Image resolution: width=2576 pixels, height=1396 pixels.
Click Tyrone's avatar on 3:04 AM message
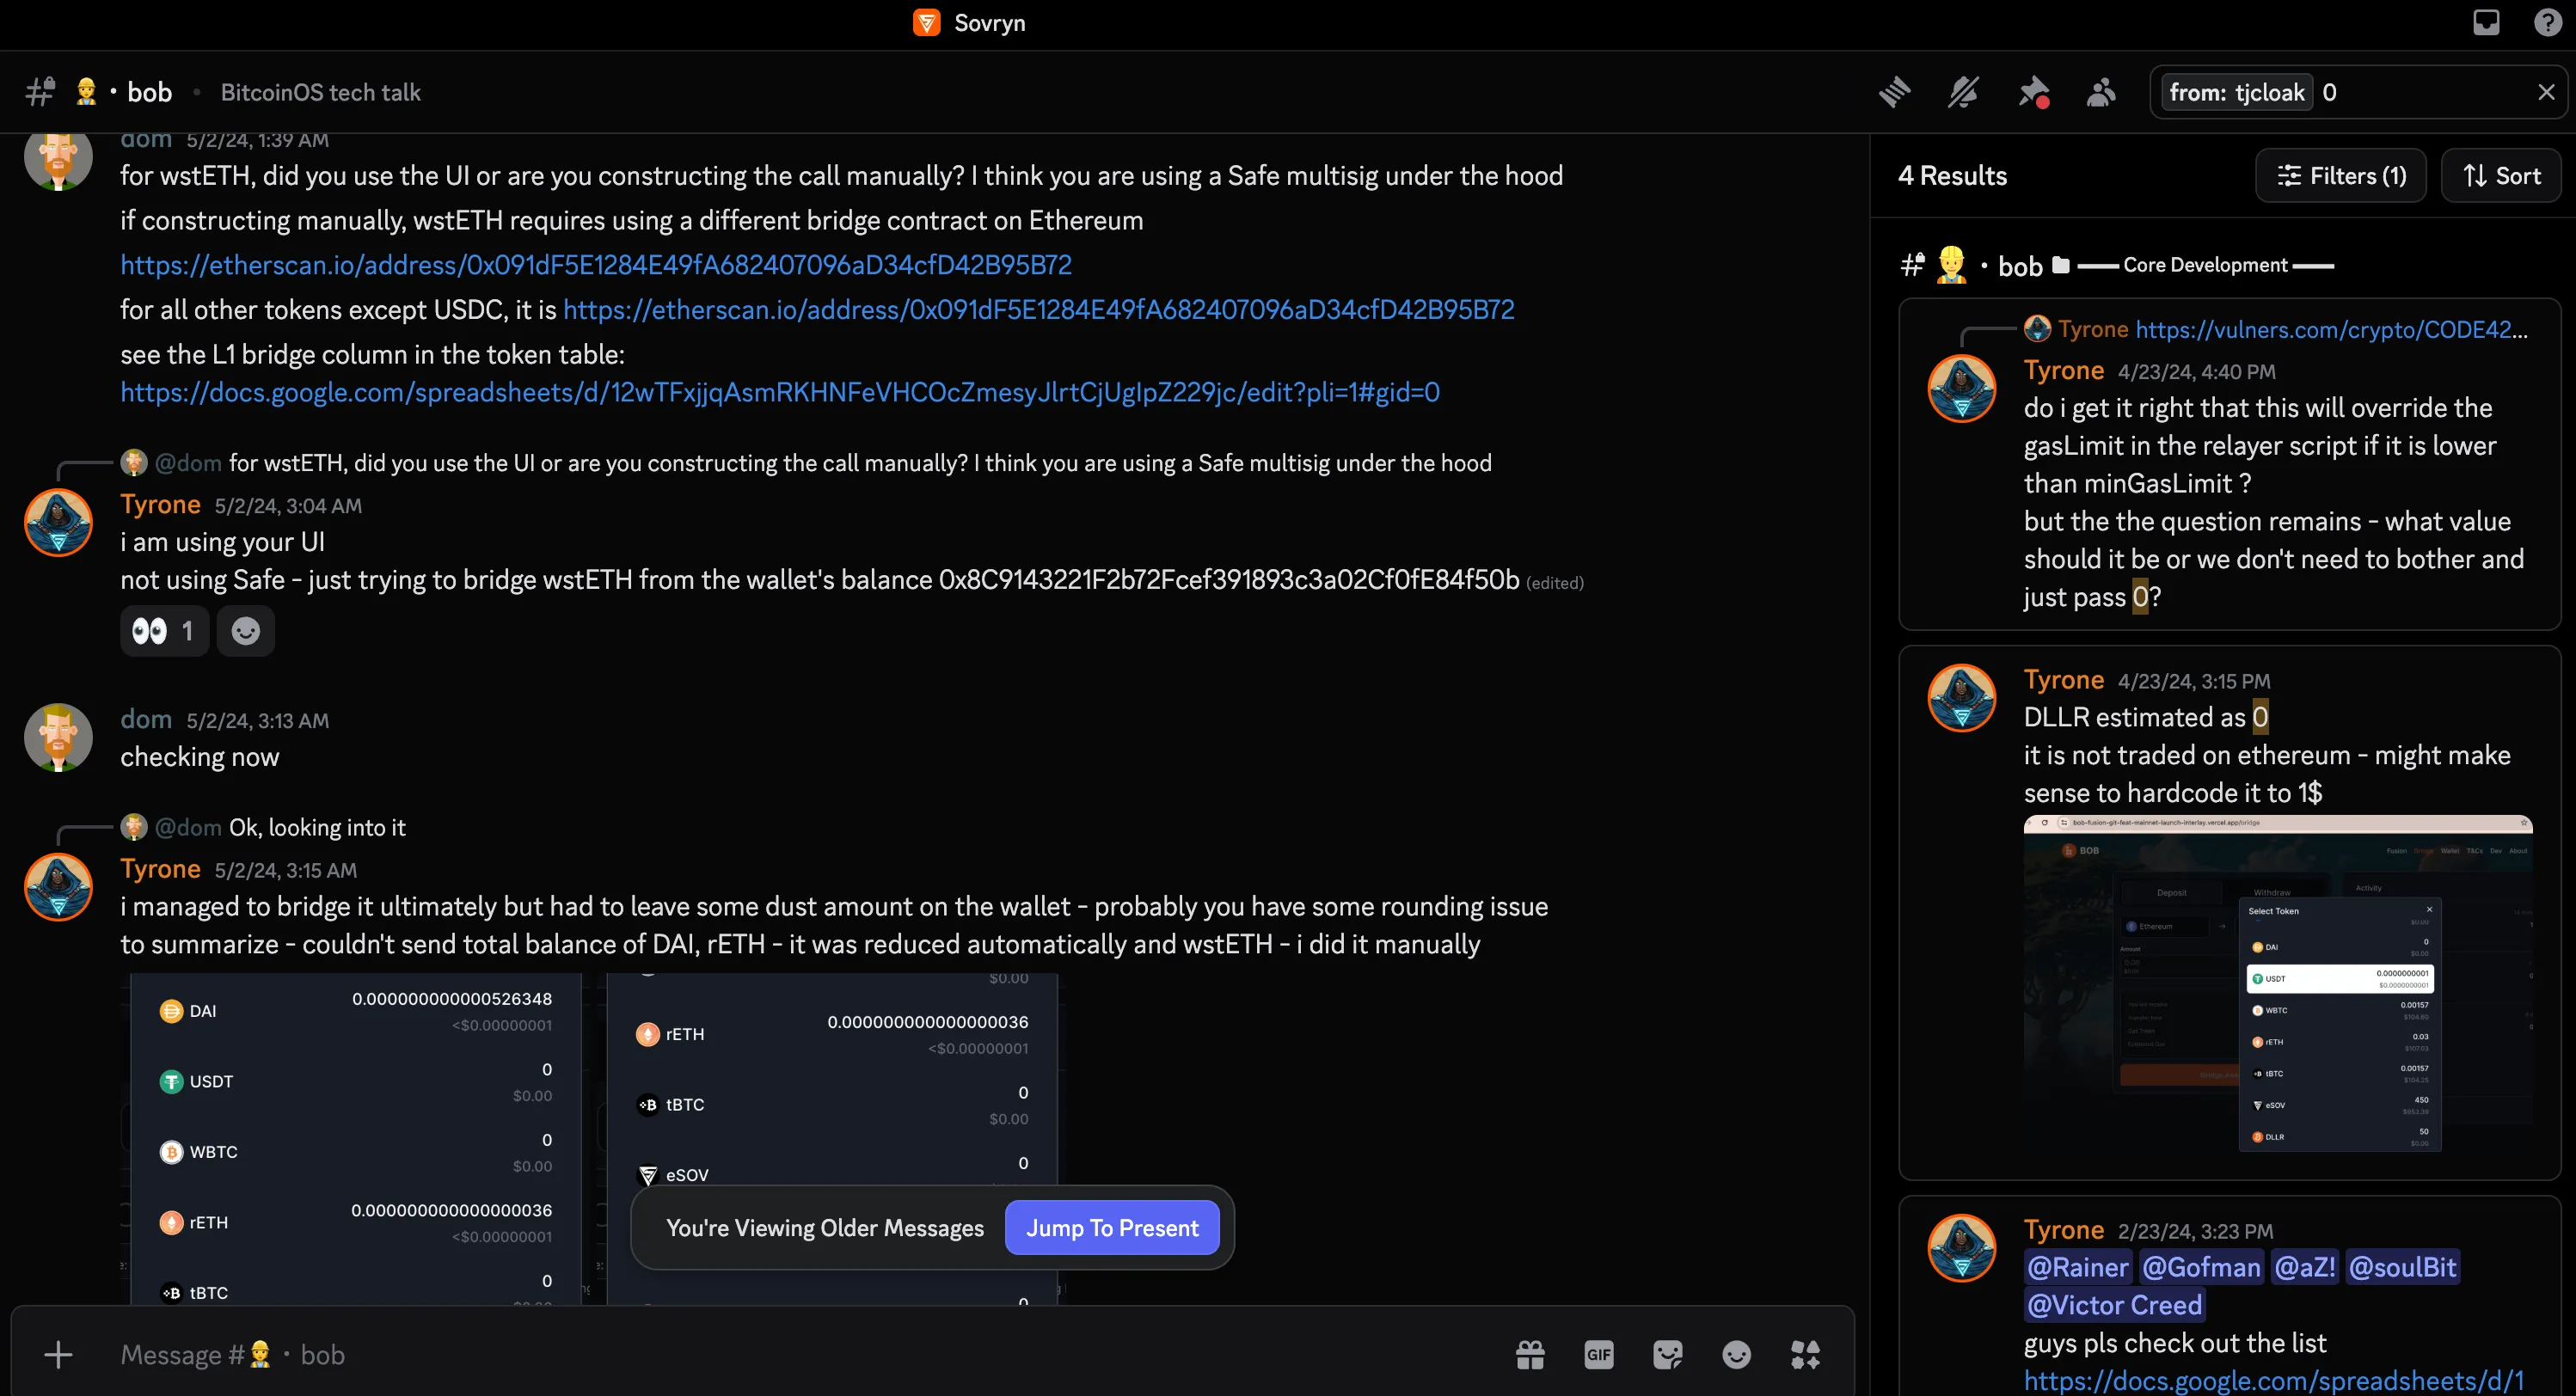click(58, 522)
